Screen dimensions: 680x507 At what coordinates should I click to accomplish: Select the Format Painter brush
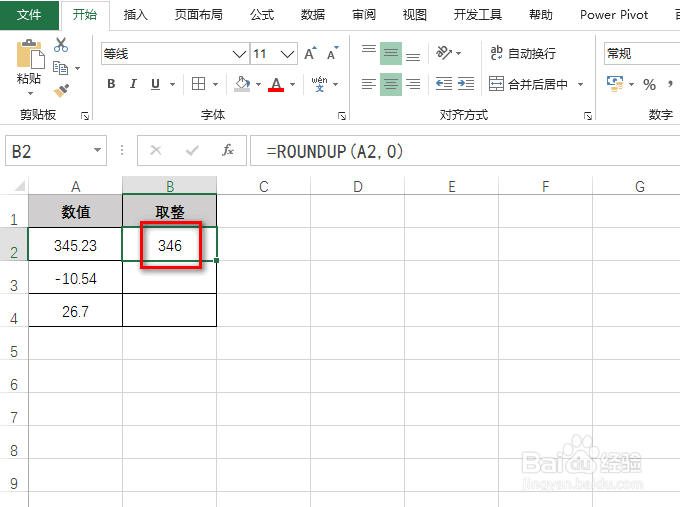[x=61, y=90]
